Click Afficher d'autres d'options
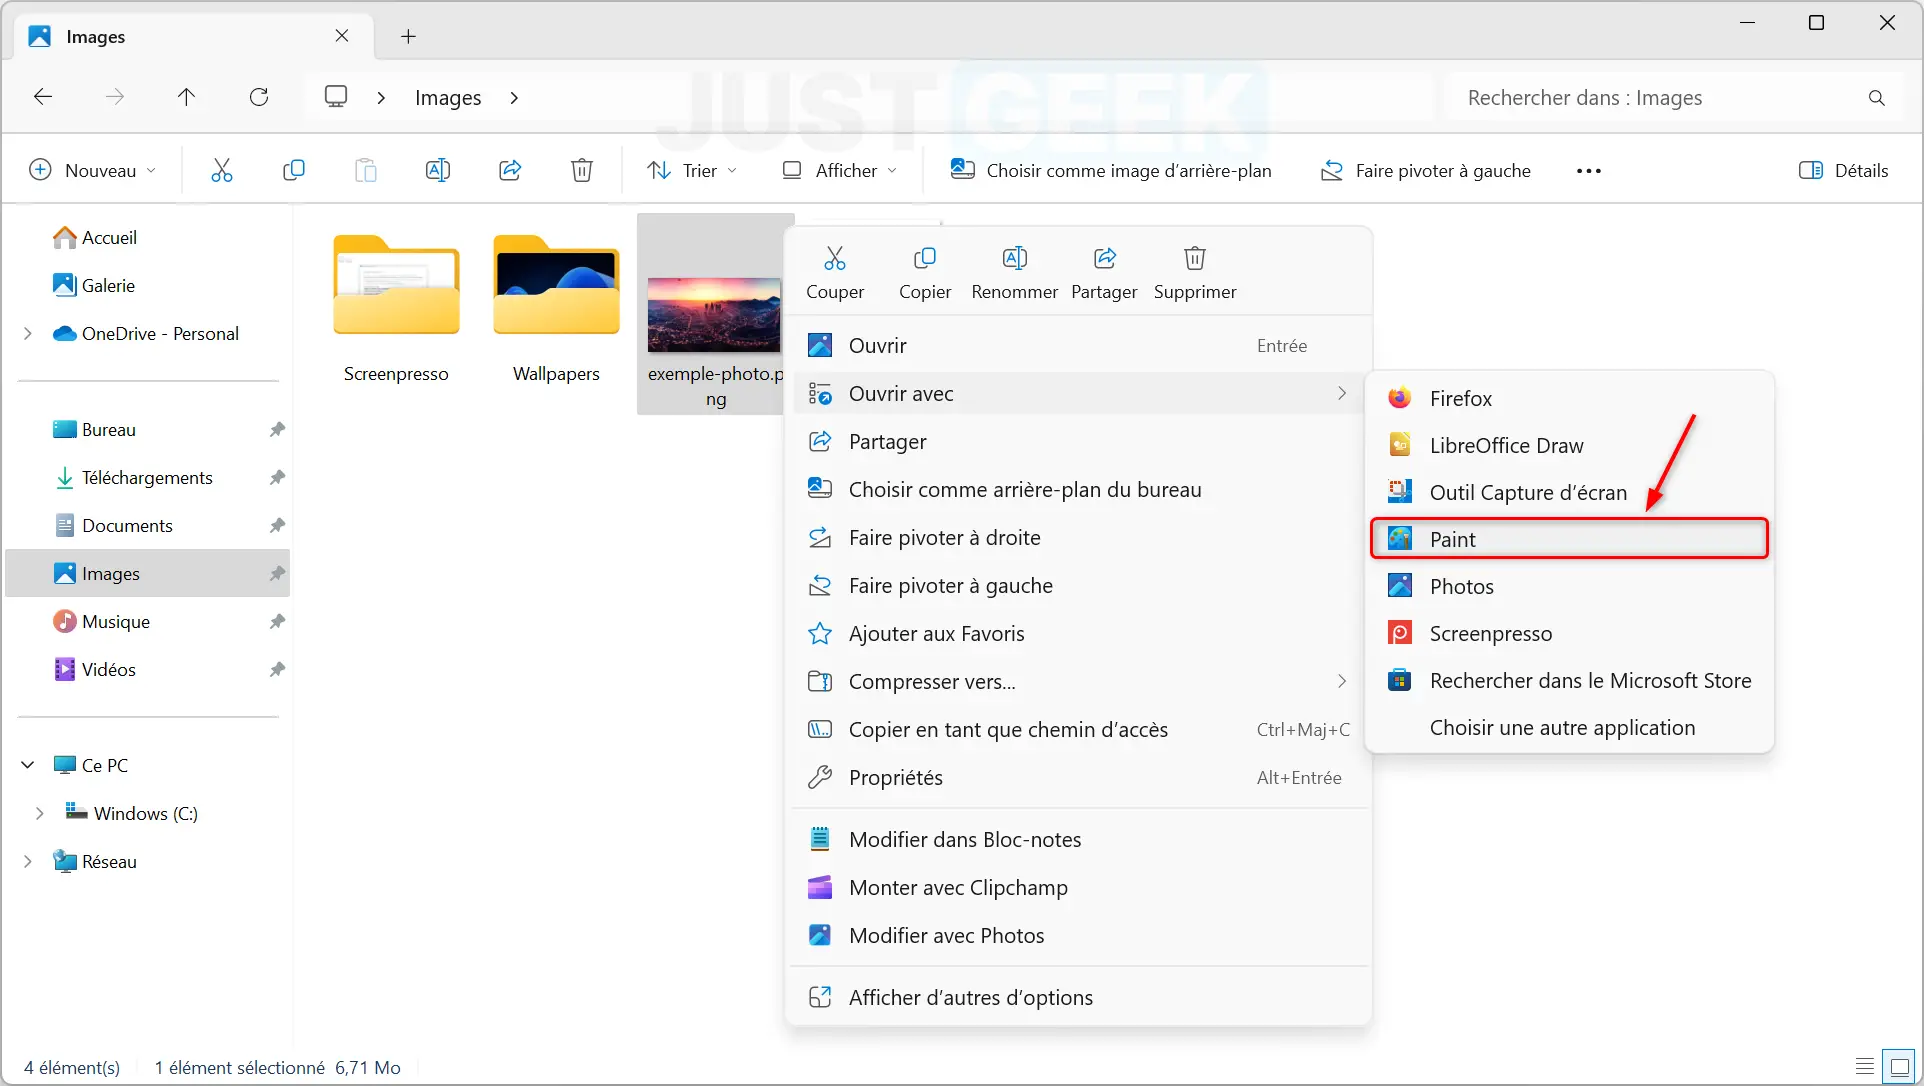 pyautogui.click(x=1080, y=997)
